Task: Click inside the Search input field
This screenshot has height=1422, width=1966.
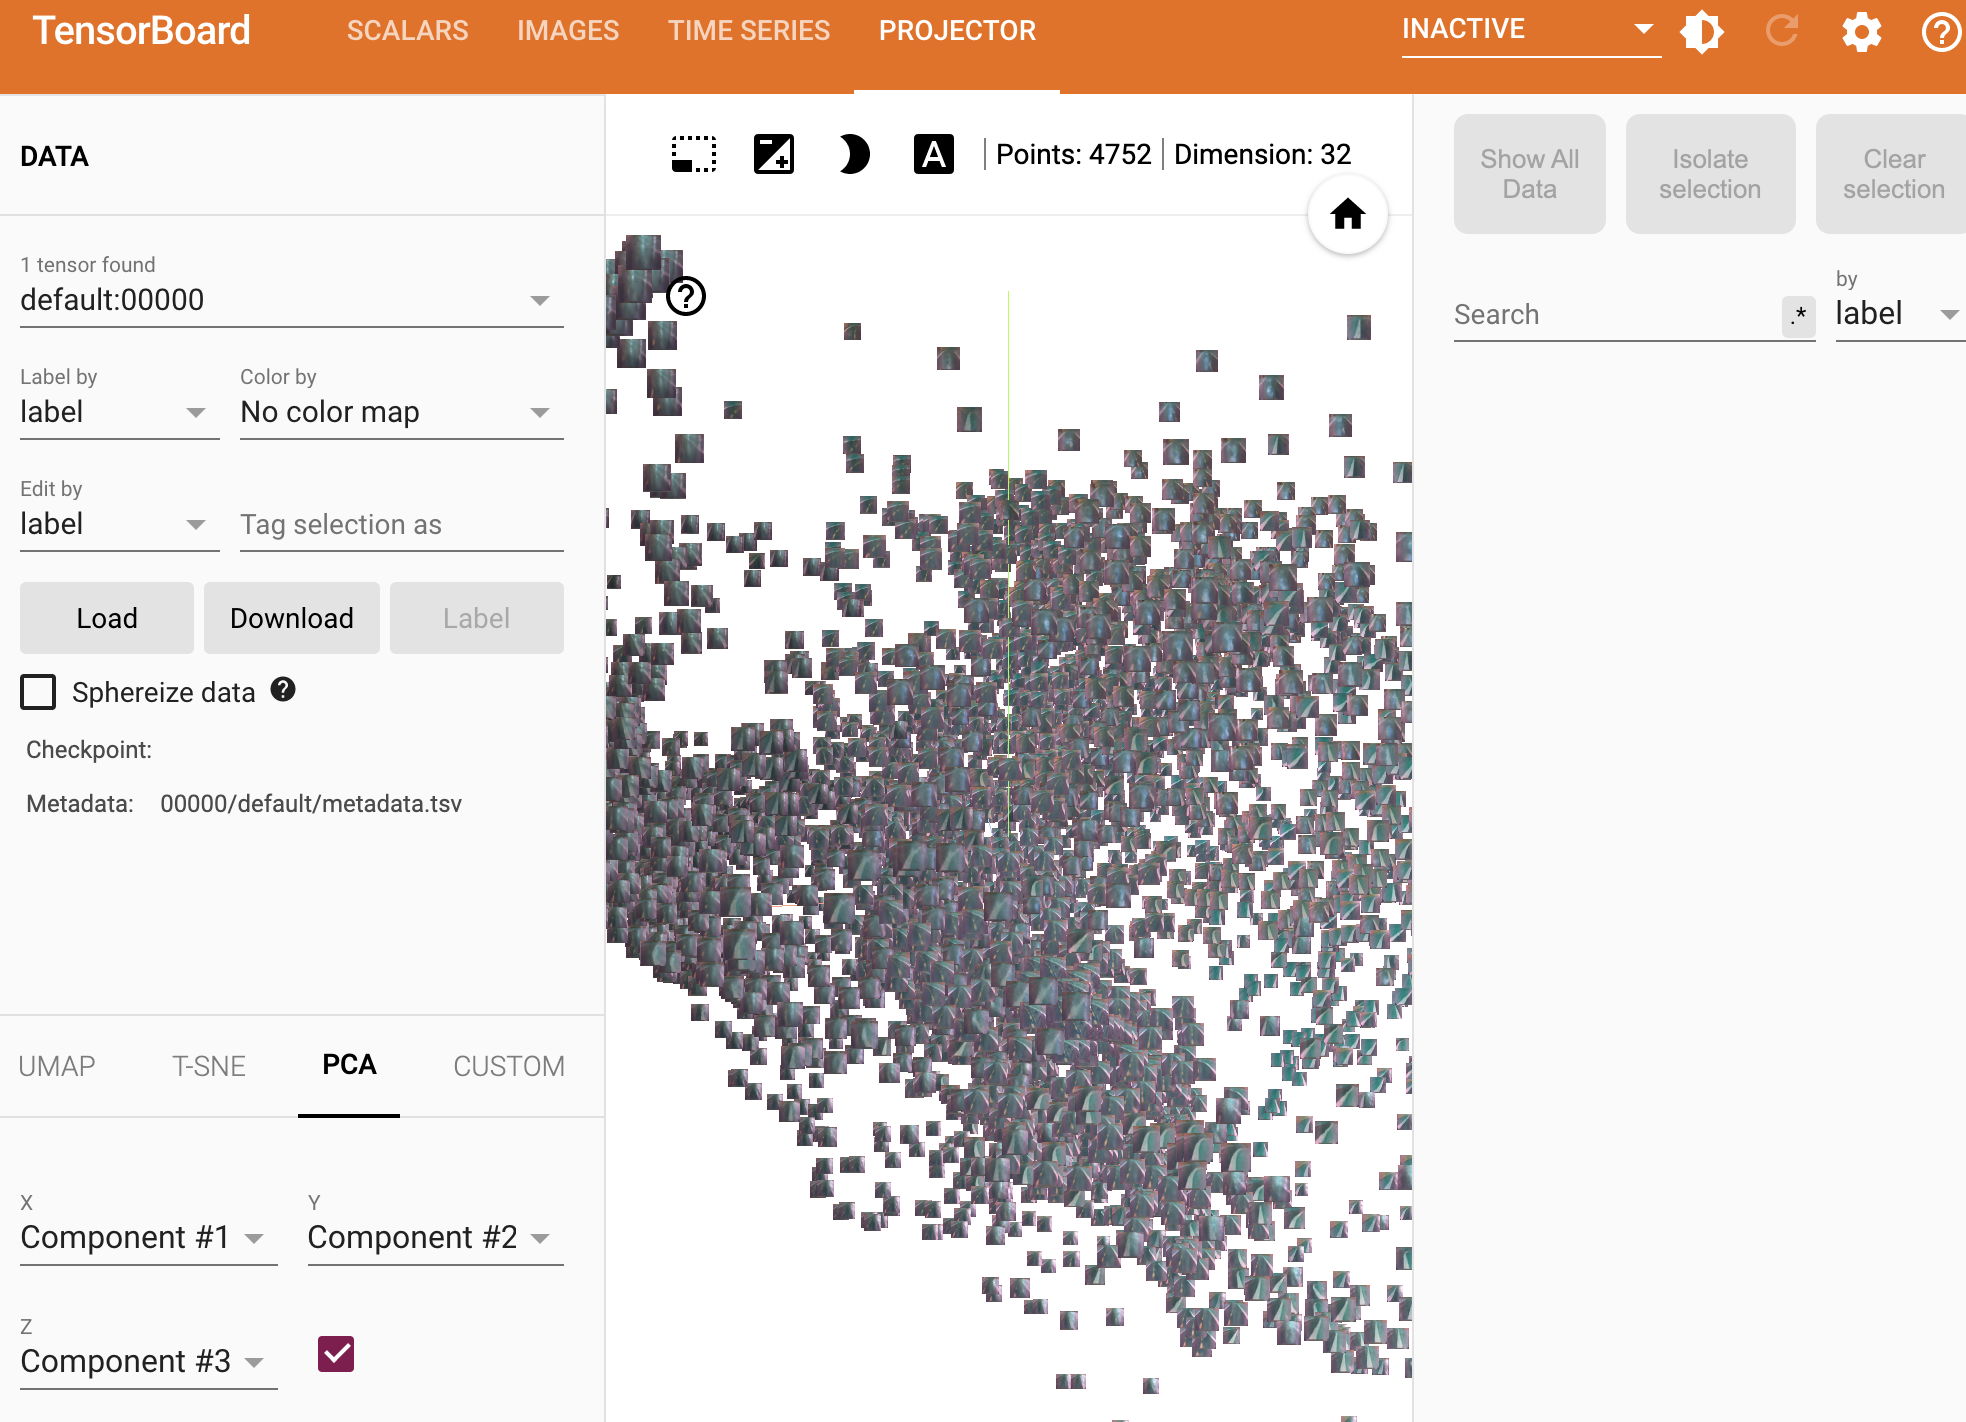Action: click(1612, 315)
